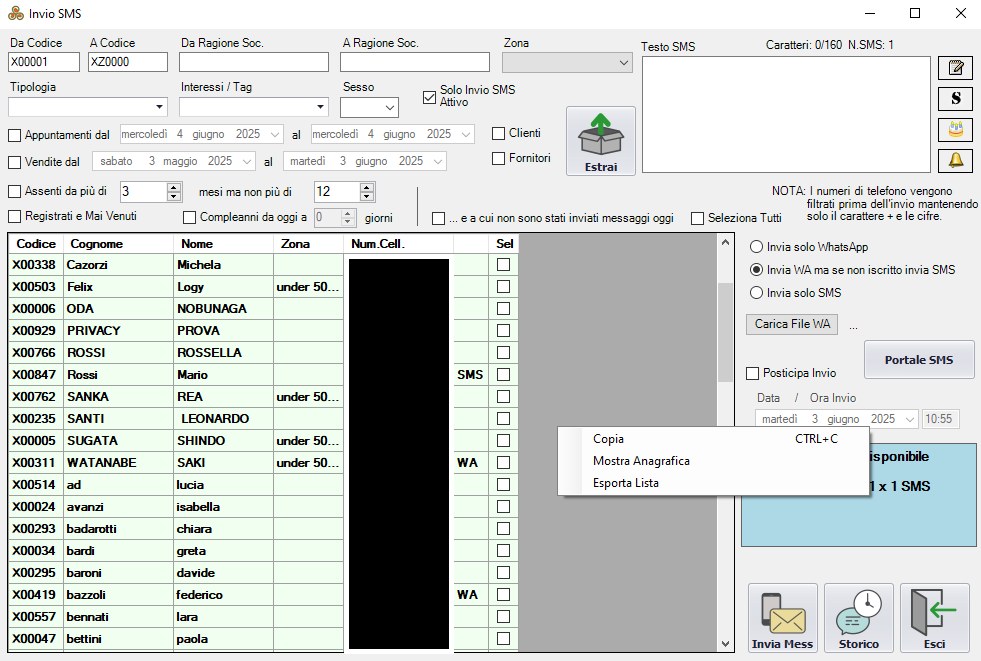
Task: Select the Invia solo WhatsApp option
Action: coord(757,247)
